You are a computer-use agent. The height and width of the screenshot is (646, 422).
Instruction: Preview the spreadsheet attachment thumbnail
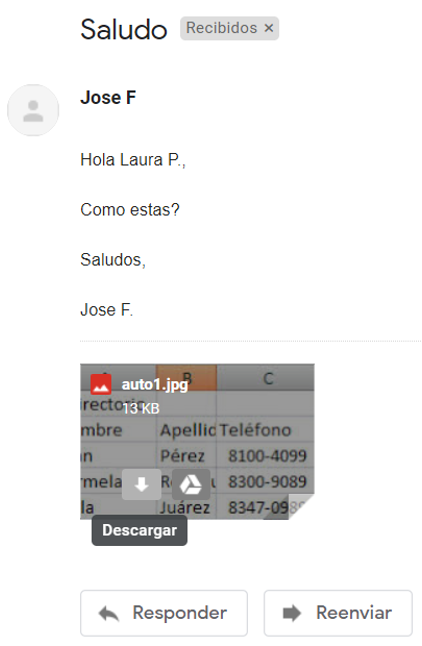point(197,441)
